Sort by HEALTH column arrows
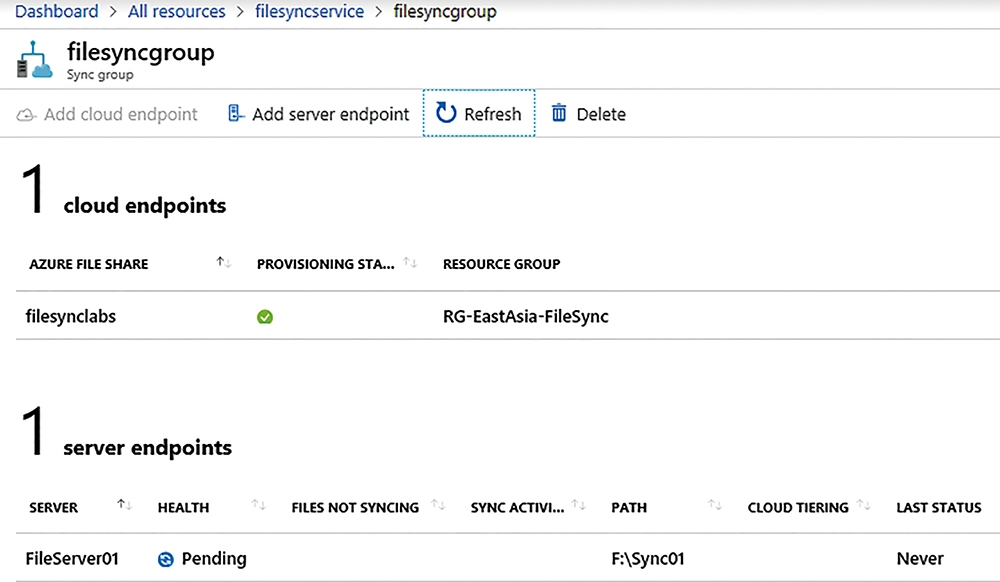This screenshot has height=582, width=1000. coord(258,505)
